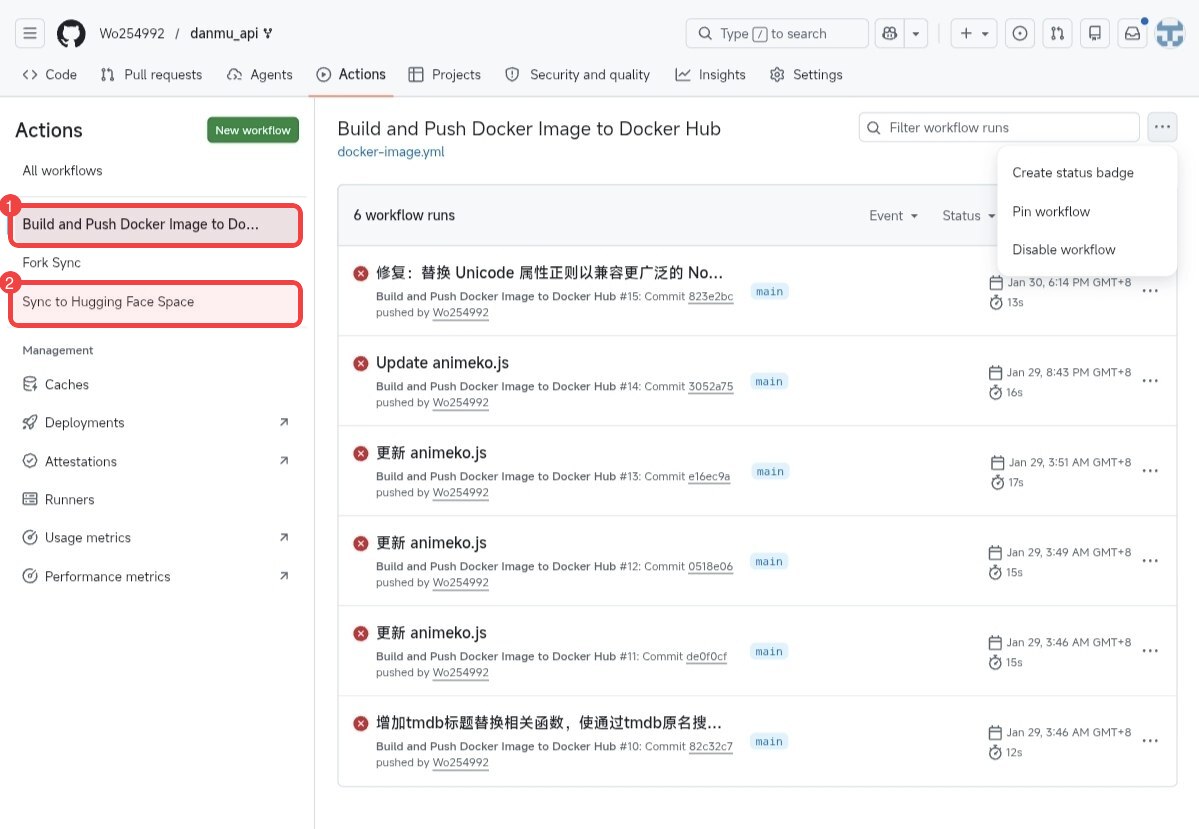Click the main branch label on run #11
The height and width of the screenshot is (829, 1199).
768,652
